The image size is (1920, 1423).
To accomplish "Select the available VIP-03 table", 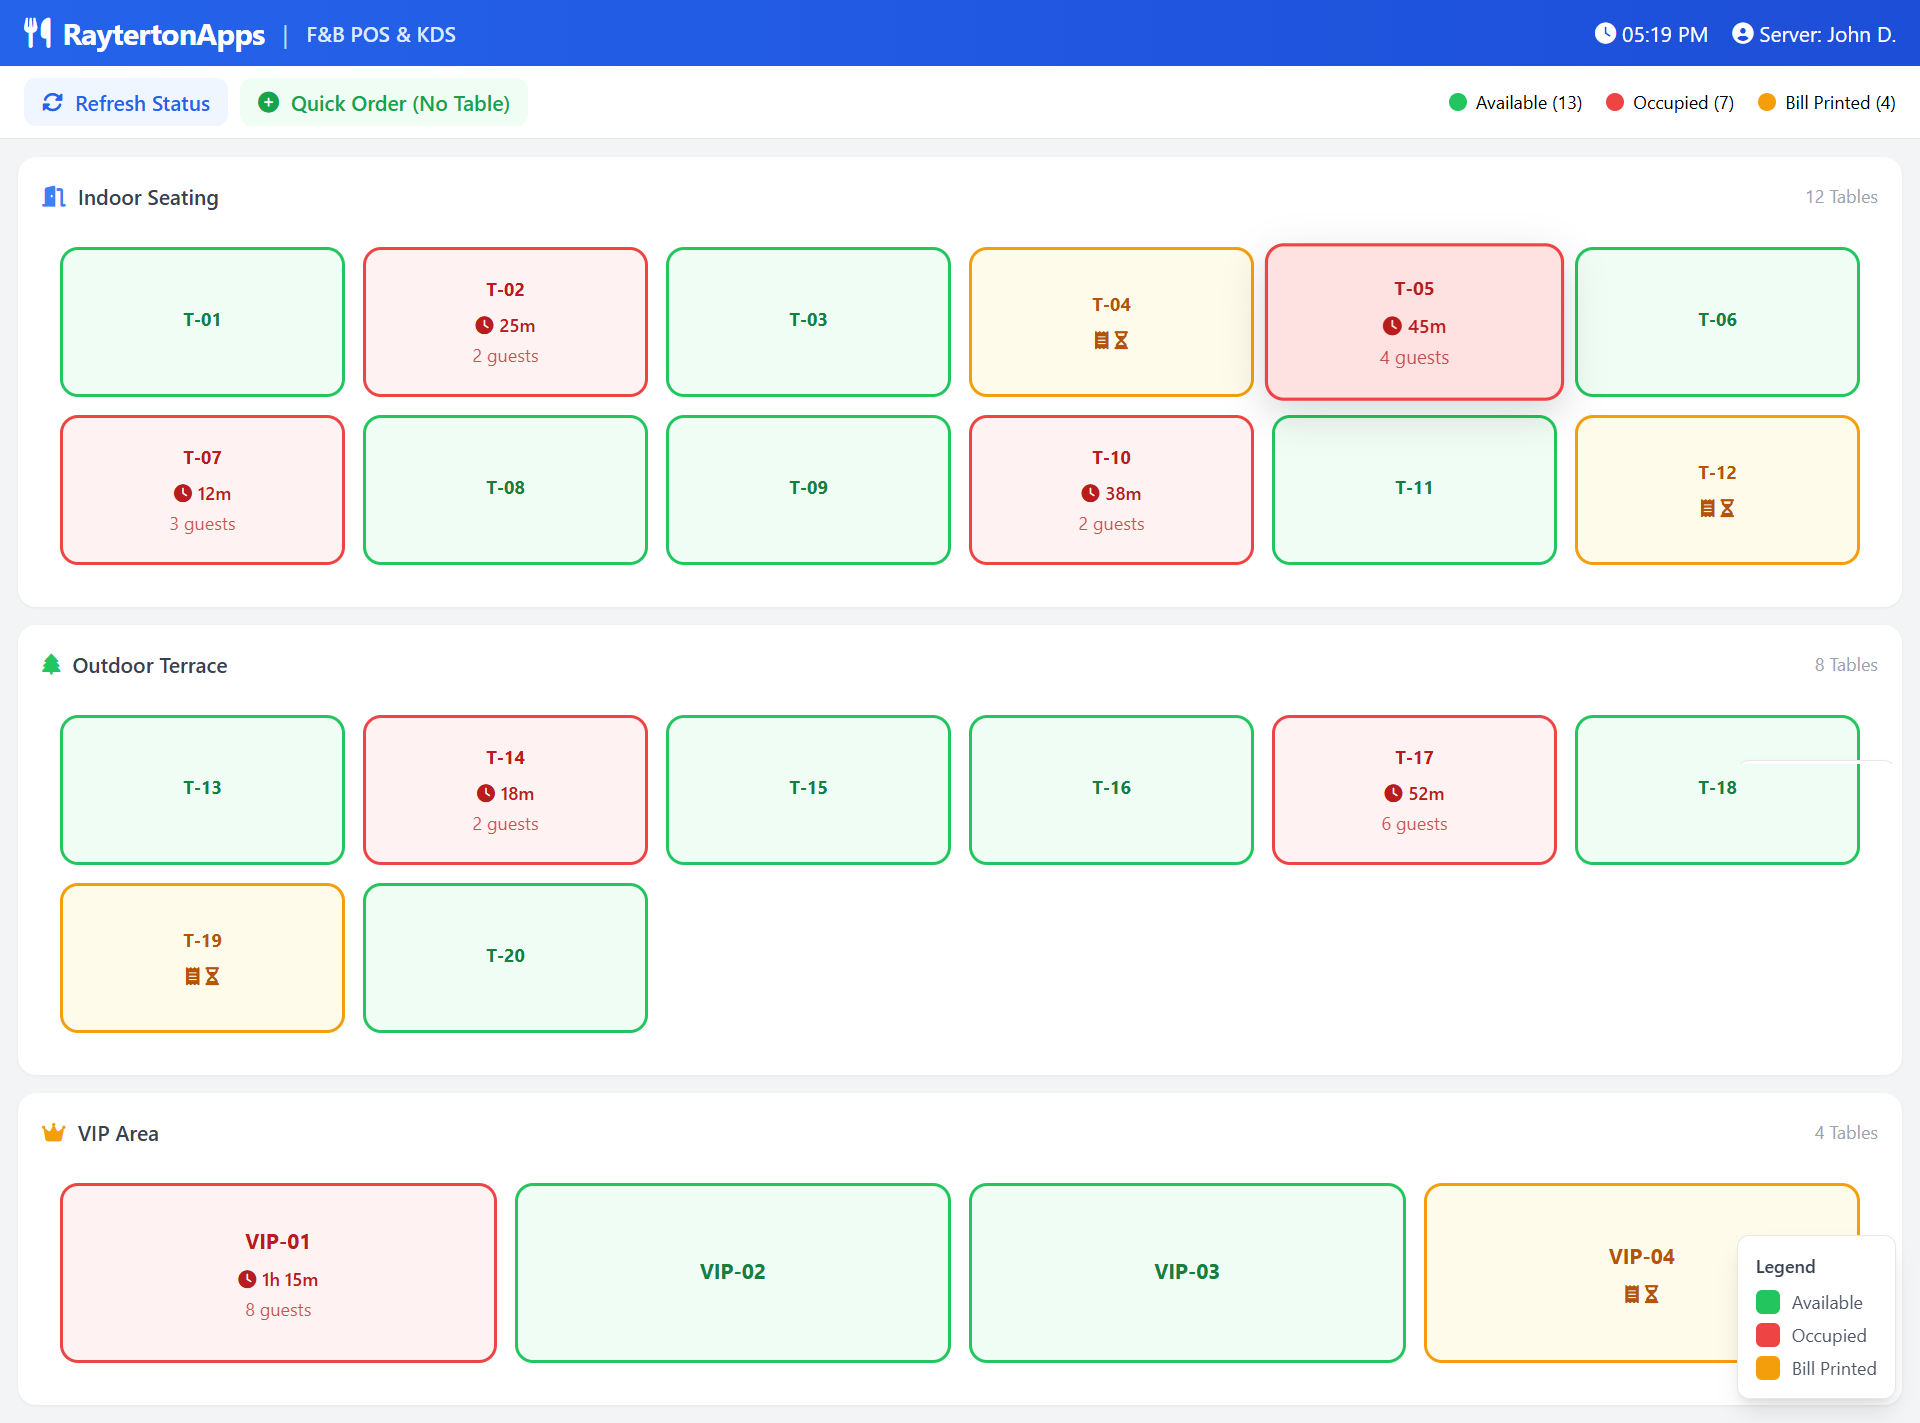I will 1186,1272.
